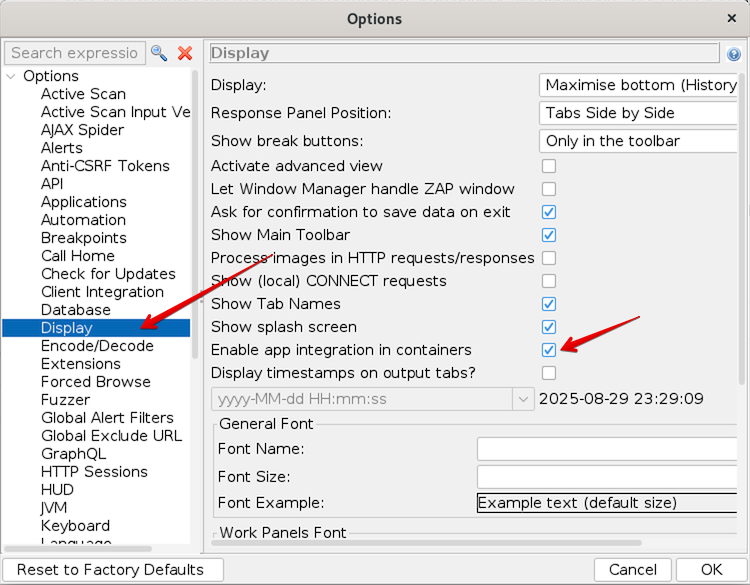Click the Font Name input field
This screenshot has width=750, height=585.
click(607, 449)
